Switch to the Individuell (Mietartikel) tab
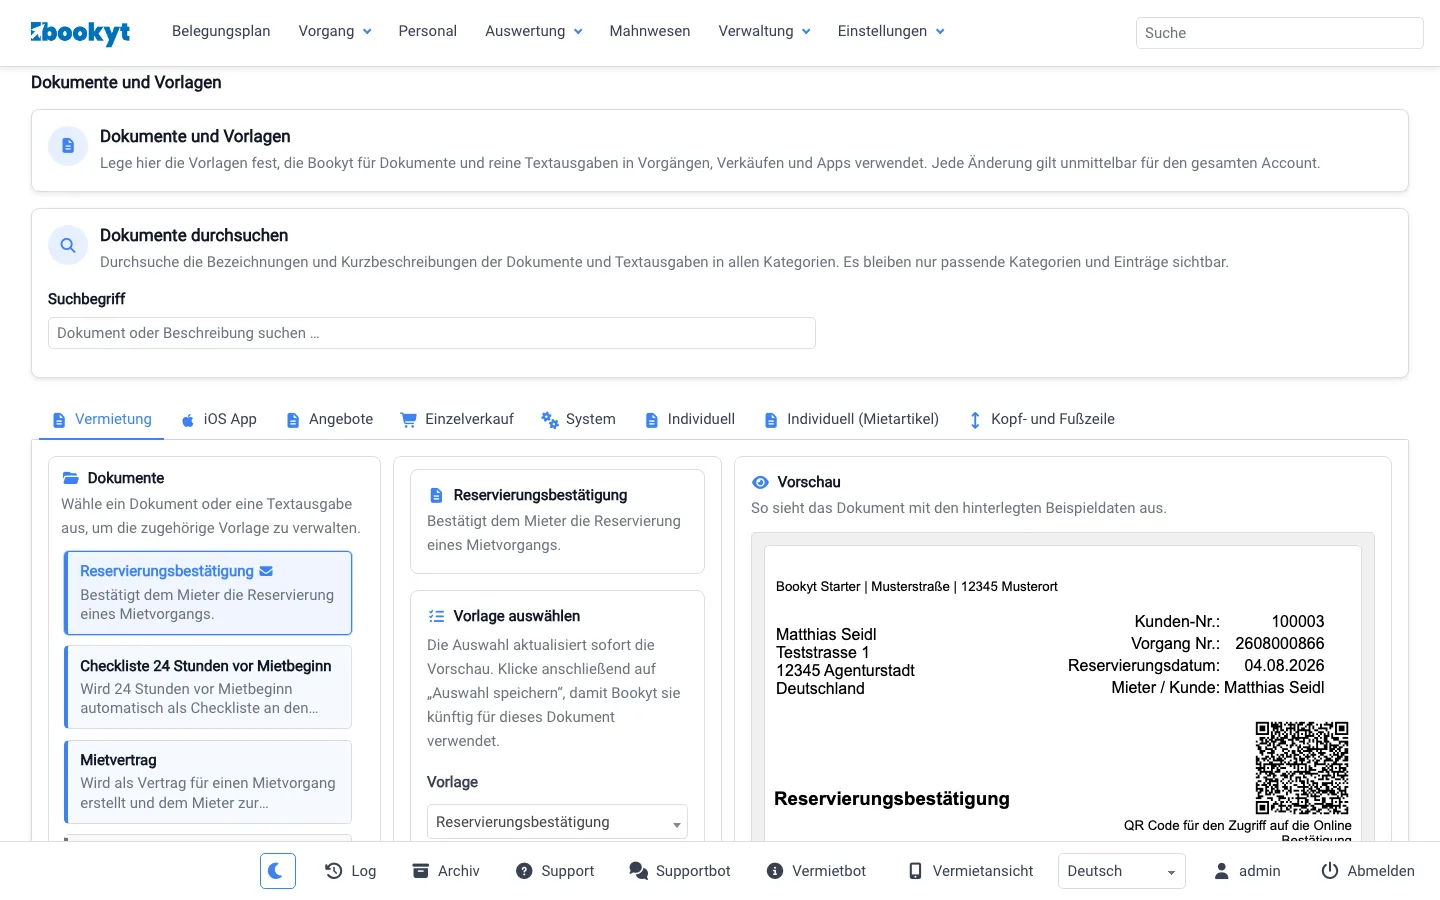The width and height of the screenshot is (1440, 900). pyautogui.click(x=852, y=419)
